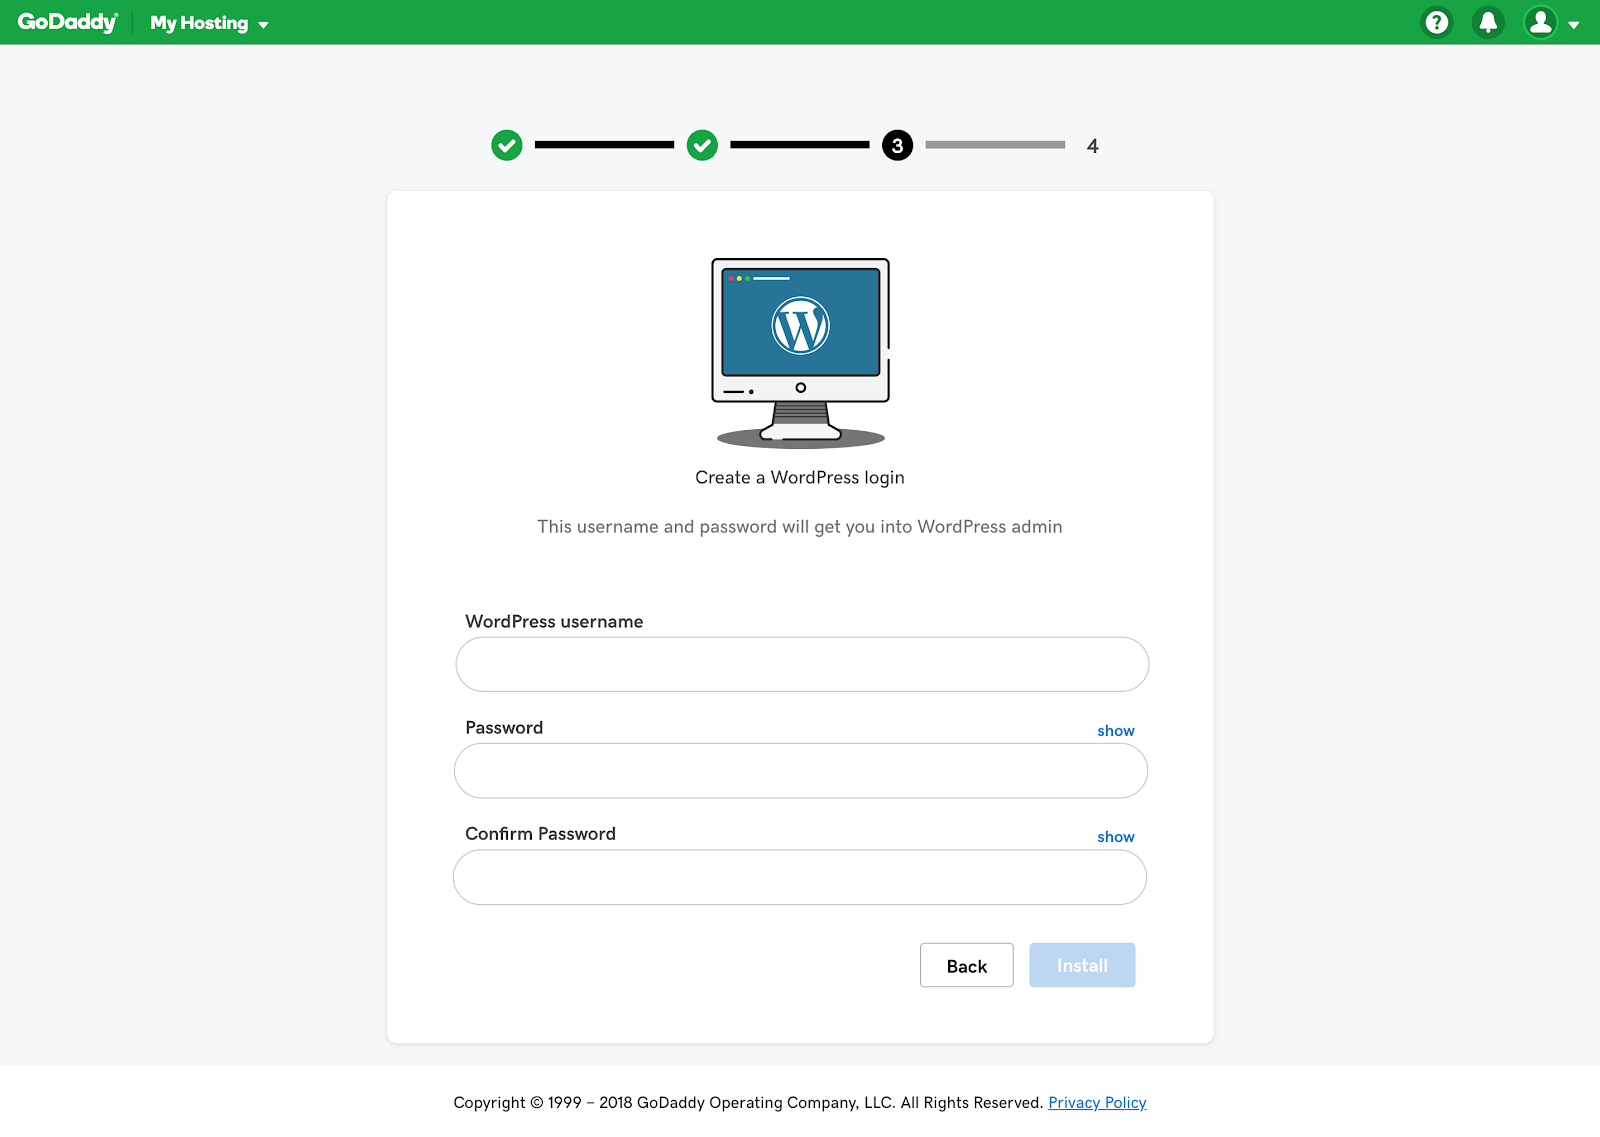Focus the Confirm Password input field
This screenshot has width=1600, height=1137.
click(x=800, y=877)
